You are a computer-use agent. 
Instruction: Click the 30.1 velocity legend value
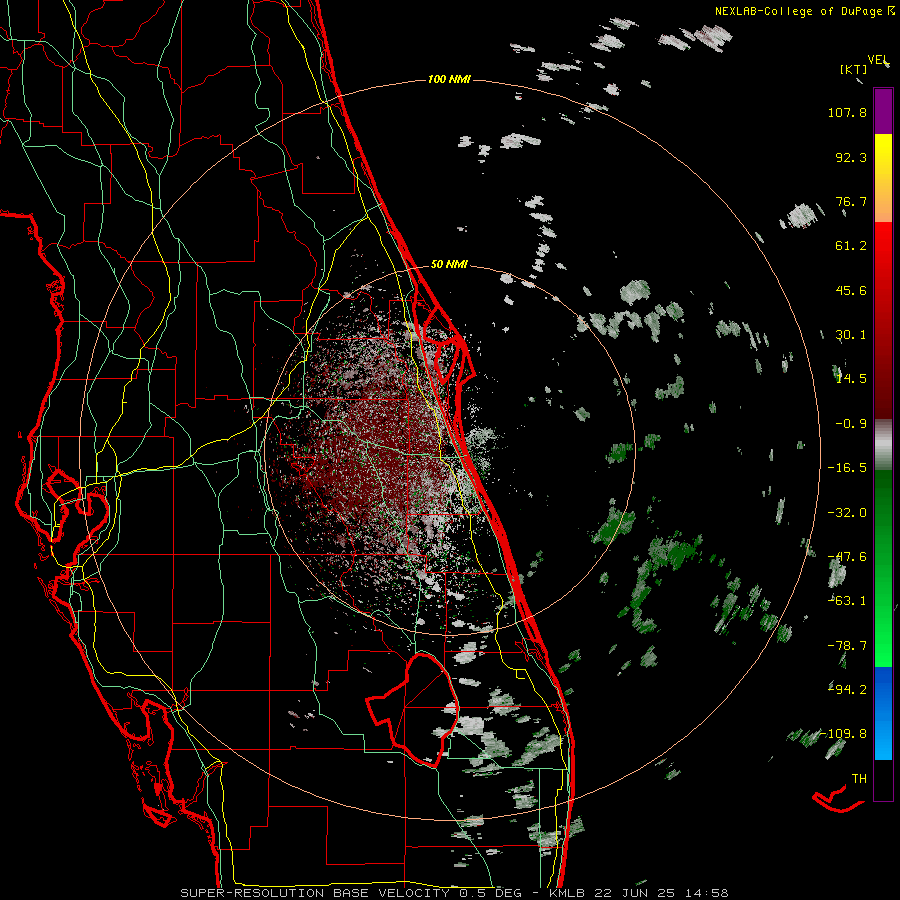click(x=851, y=335)
